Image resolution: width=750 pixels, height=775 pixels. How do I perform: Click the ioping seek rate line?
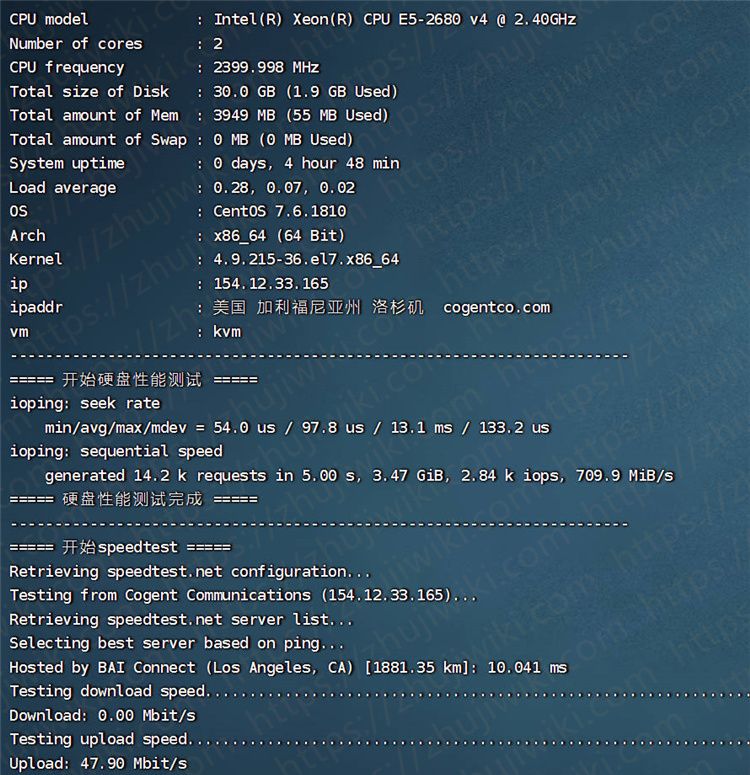point(85,403)
